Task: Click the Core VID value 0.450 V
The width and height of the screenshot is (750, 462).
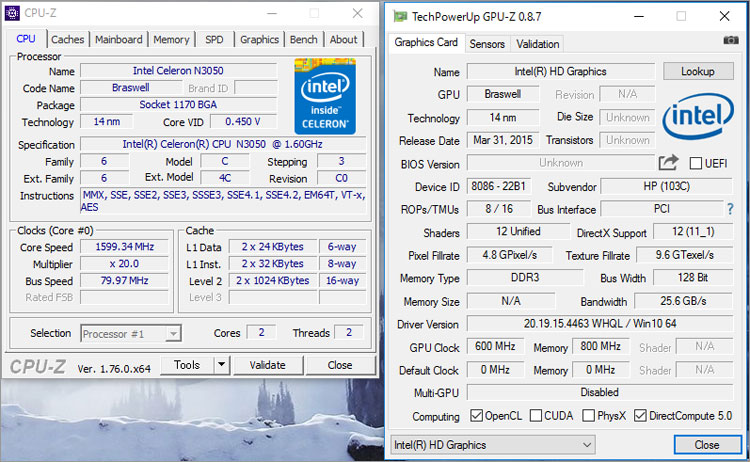Action: pyautogui.click(x=243, y=121)
